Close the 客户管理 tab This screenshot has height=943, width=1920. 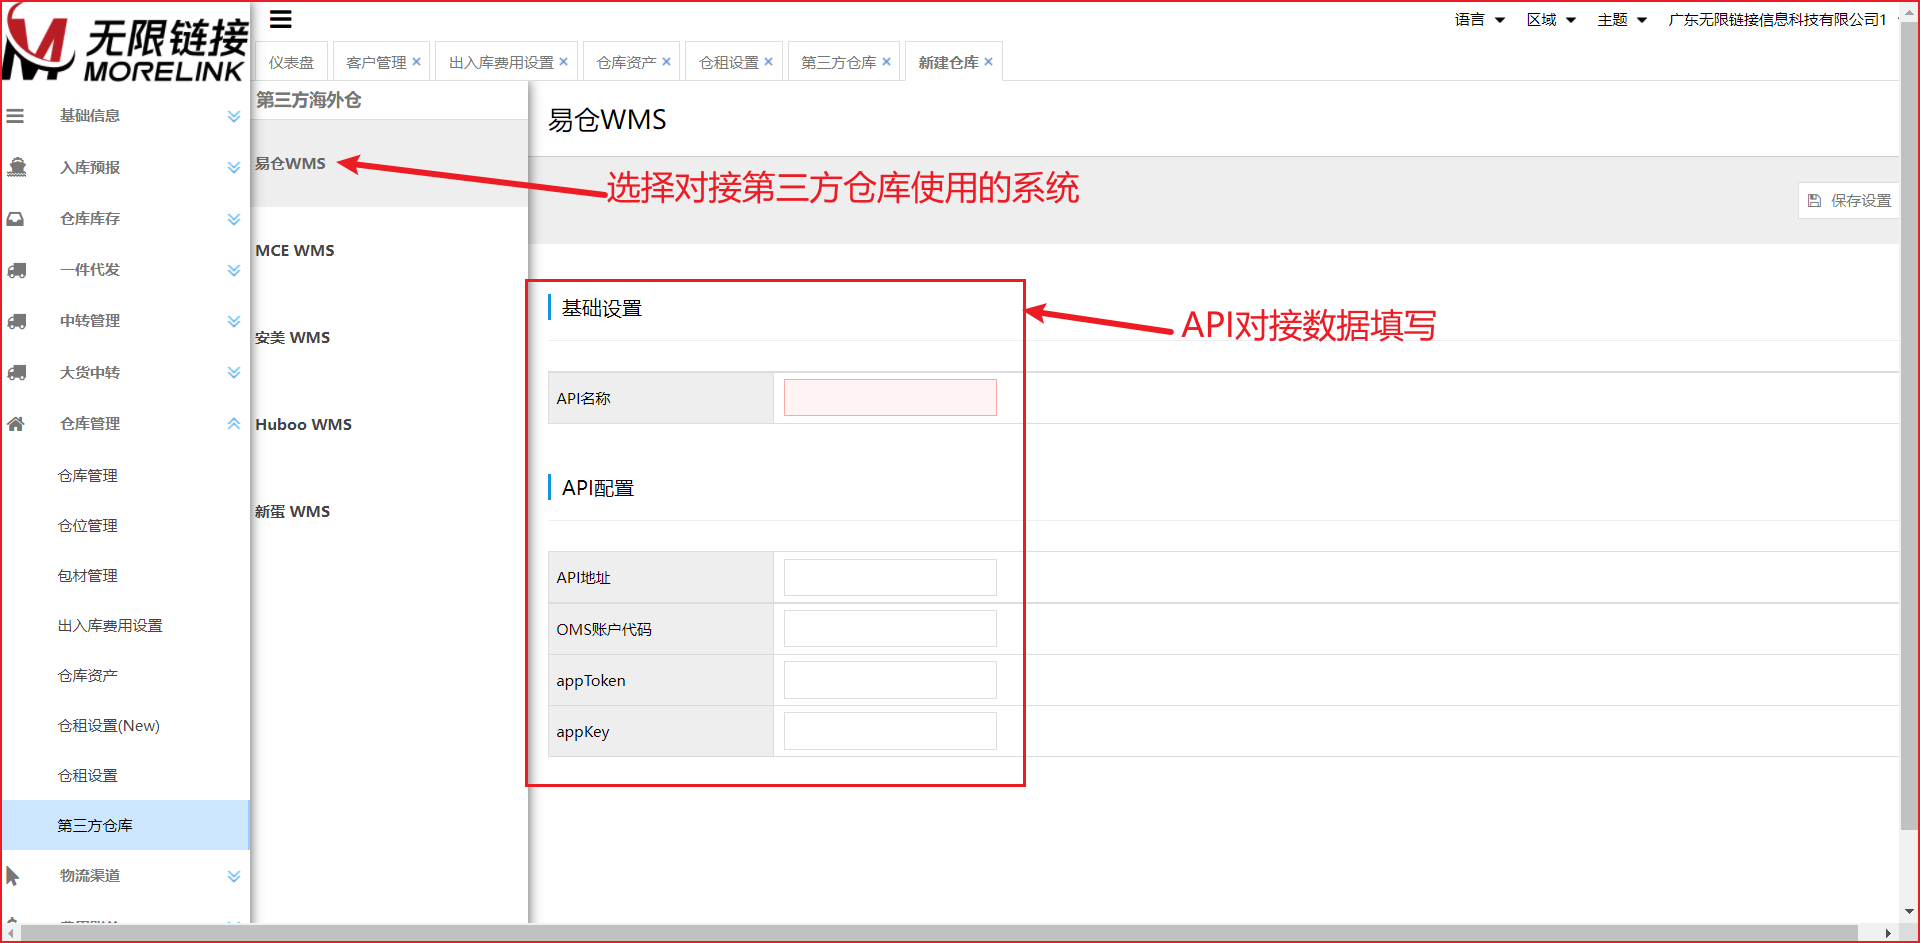417,62
